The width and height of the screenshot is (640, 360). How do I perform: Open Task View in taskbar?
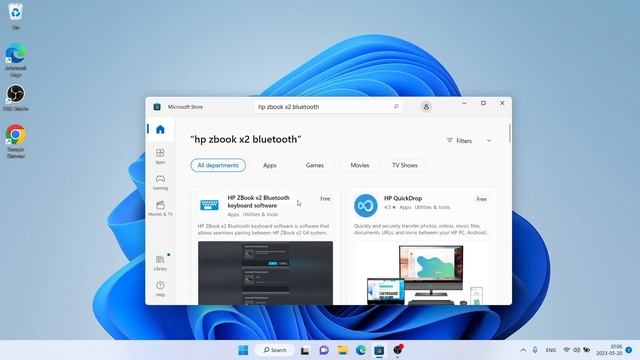click(x=304, y=350)
